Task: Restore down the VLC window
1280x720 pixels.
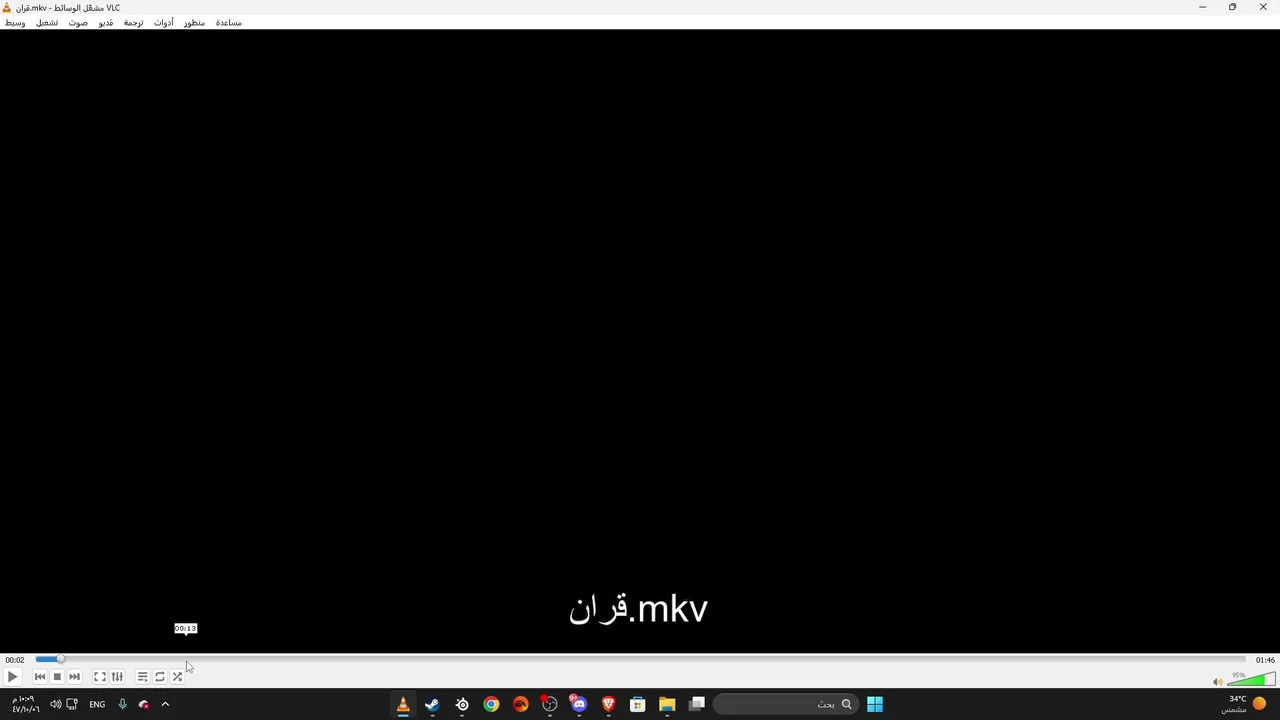Action: 1232,7
